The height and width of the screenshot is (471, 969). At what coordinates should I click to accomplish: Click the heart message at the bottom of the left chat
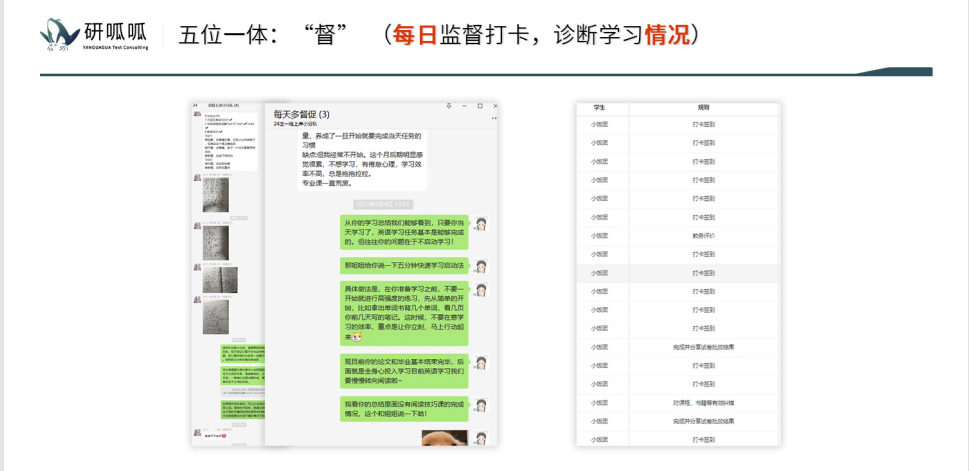pyautogui.click(x=215, y=436)
